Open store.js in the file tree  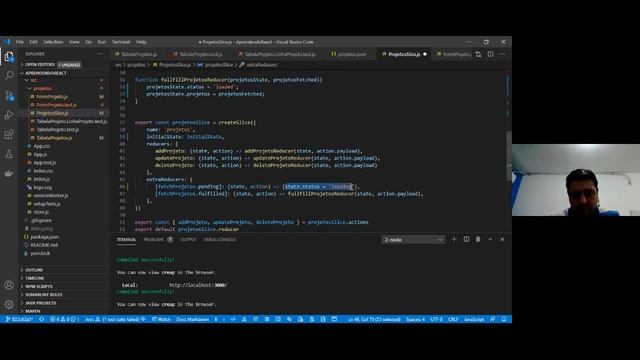[41, 212]
